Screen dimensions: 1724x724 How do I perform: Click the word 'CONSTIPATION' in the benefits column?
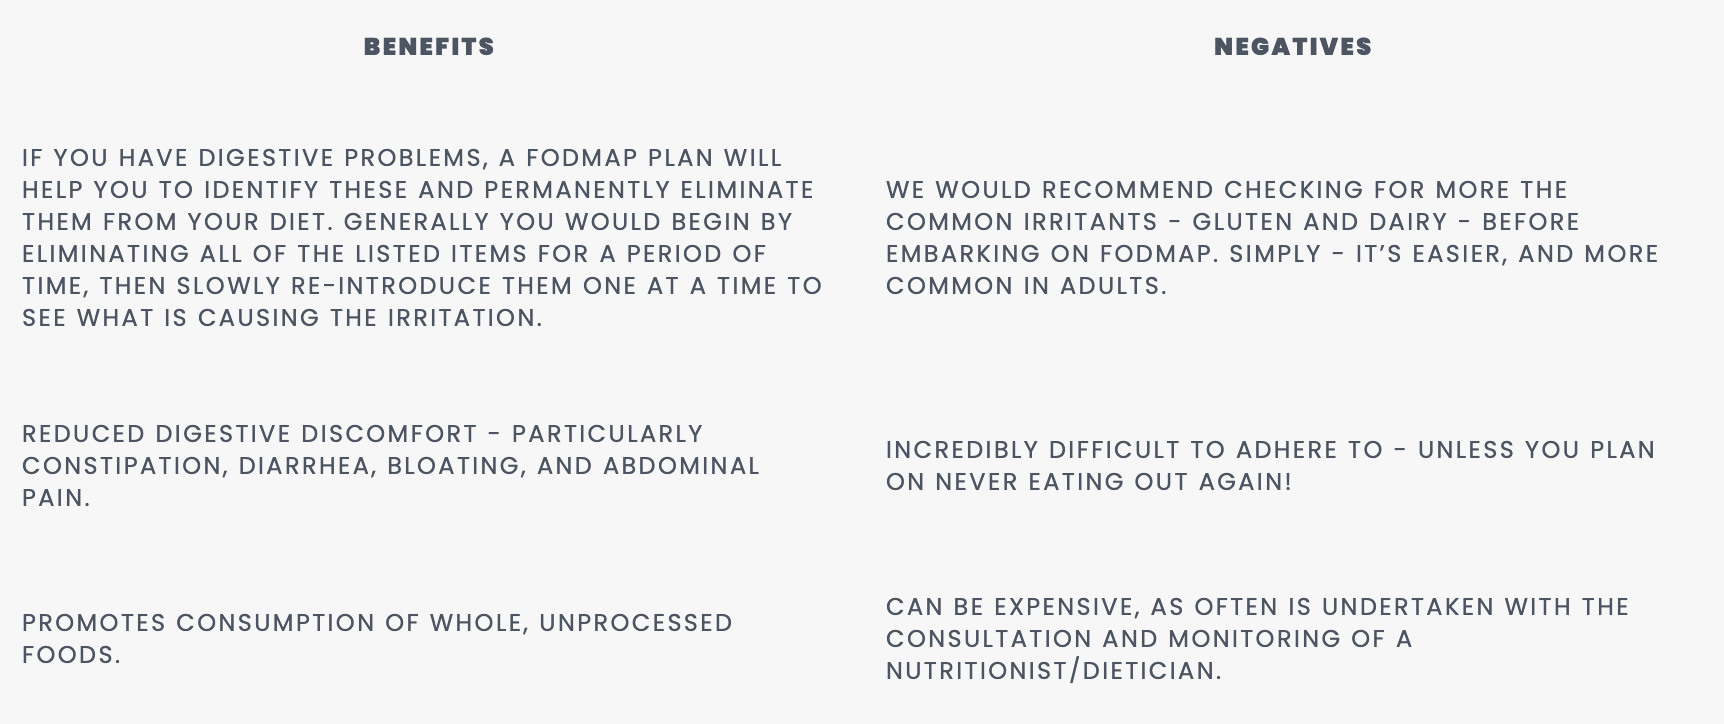pyautogui.click(x=121, y=466)
